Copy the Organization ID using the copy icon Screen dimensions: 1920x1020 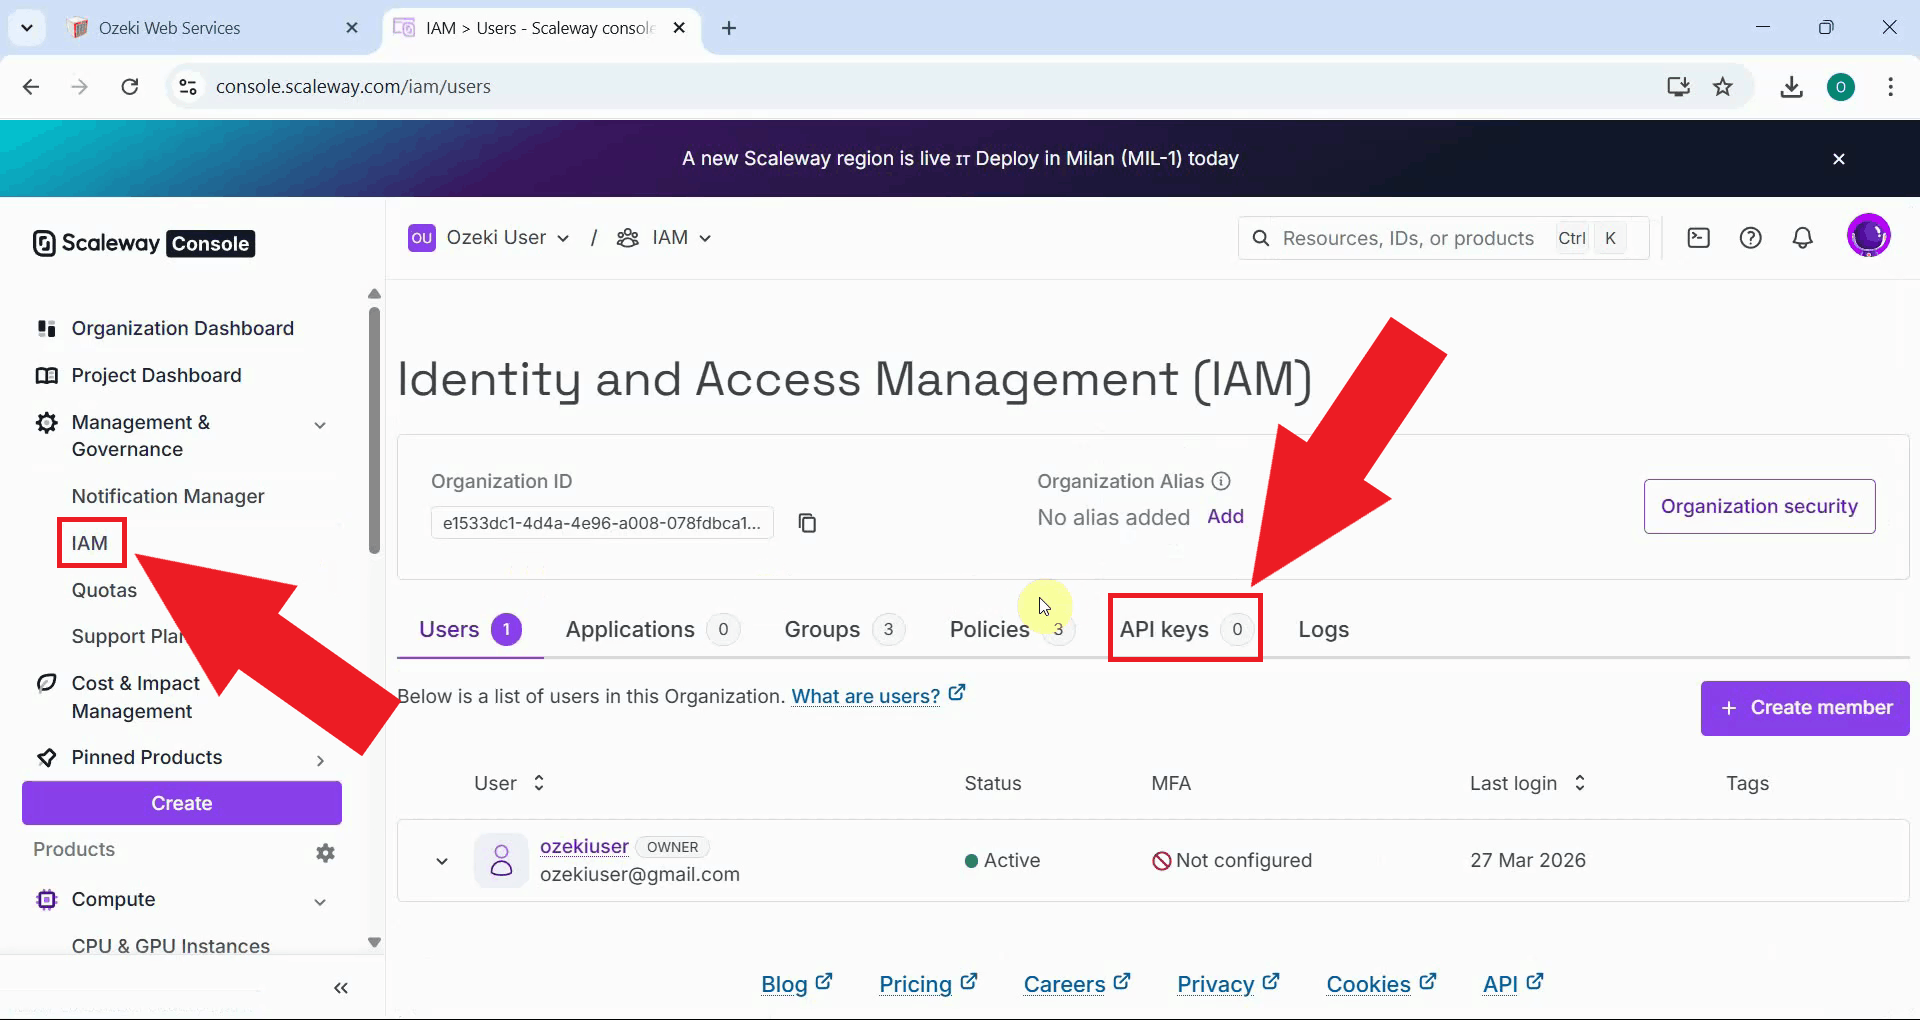click(807, 523)
